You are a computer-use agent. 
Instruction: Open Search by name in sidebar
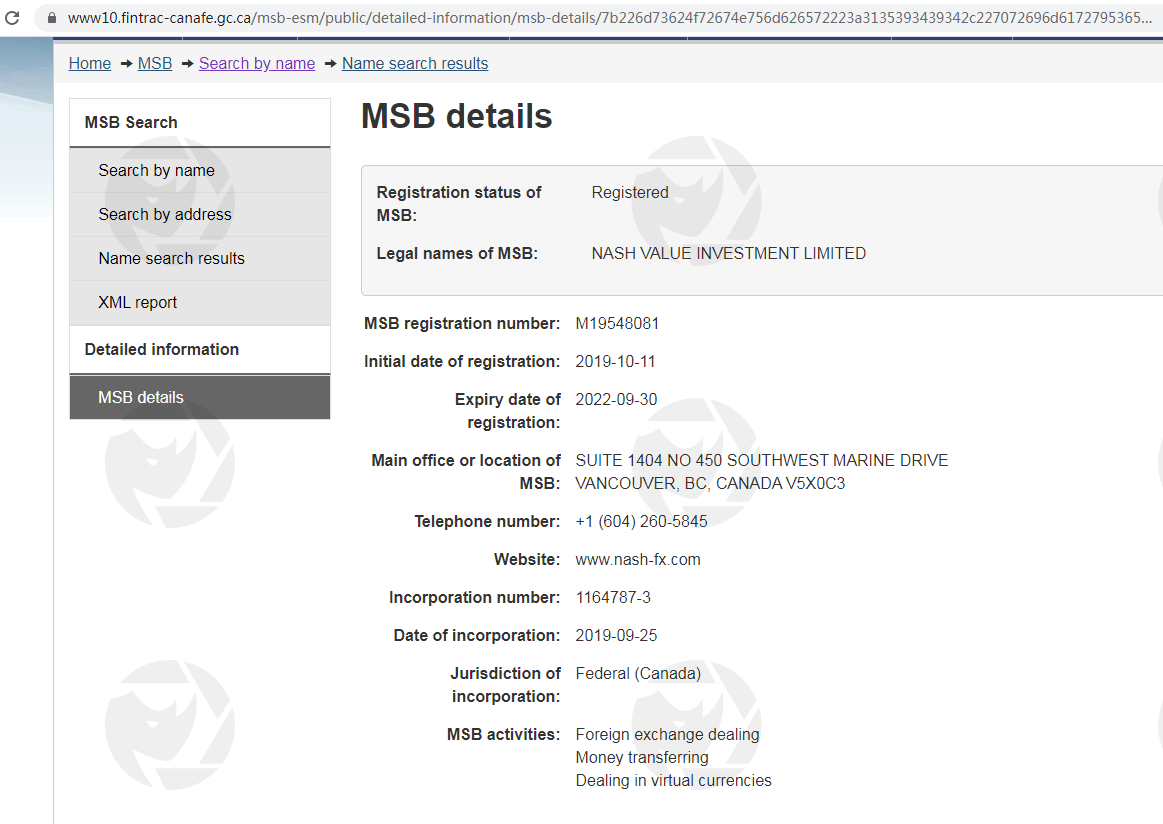coord(156,170)
